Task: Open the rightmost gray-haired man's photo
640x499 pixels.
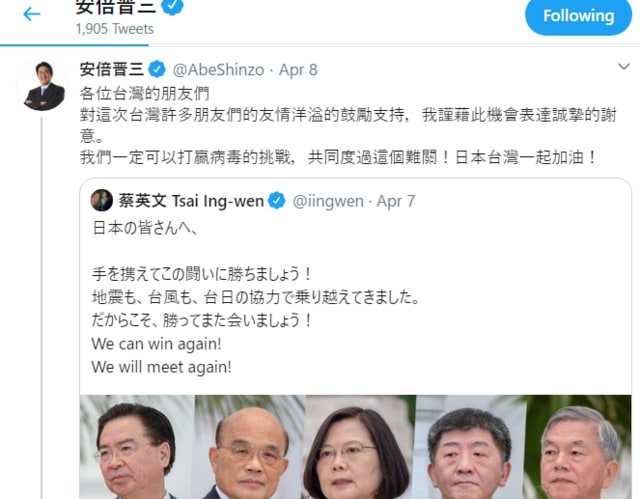Action: pyautogui.click(x=579, y=447)
